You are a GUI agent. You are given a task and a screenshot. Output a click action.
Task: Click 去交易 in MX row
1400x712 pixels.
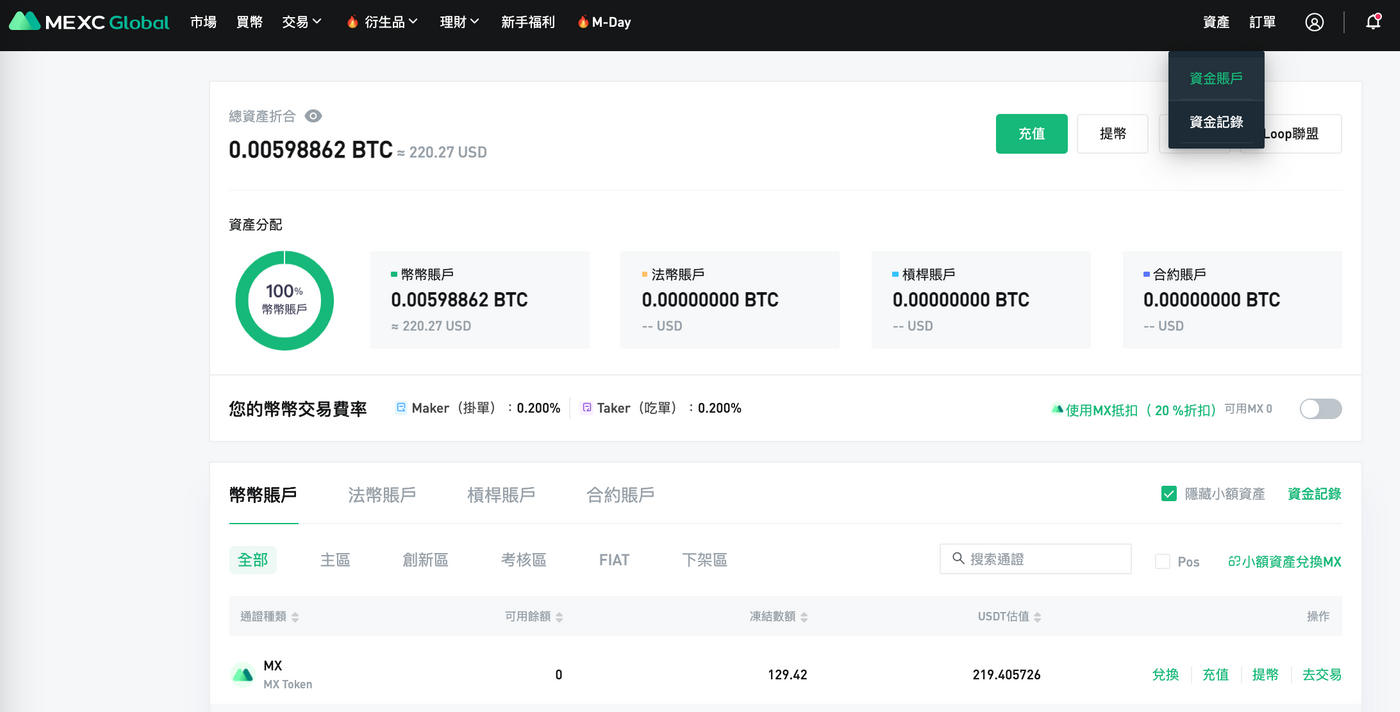(x=1322, y=675)
